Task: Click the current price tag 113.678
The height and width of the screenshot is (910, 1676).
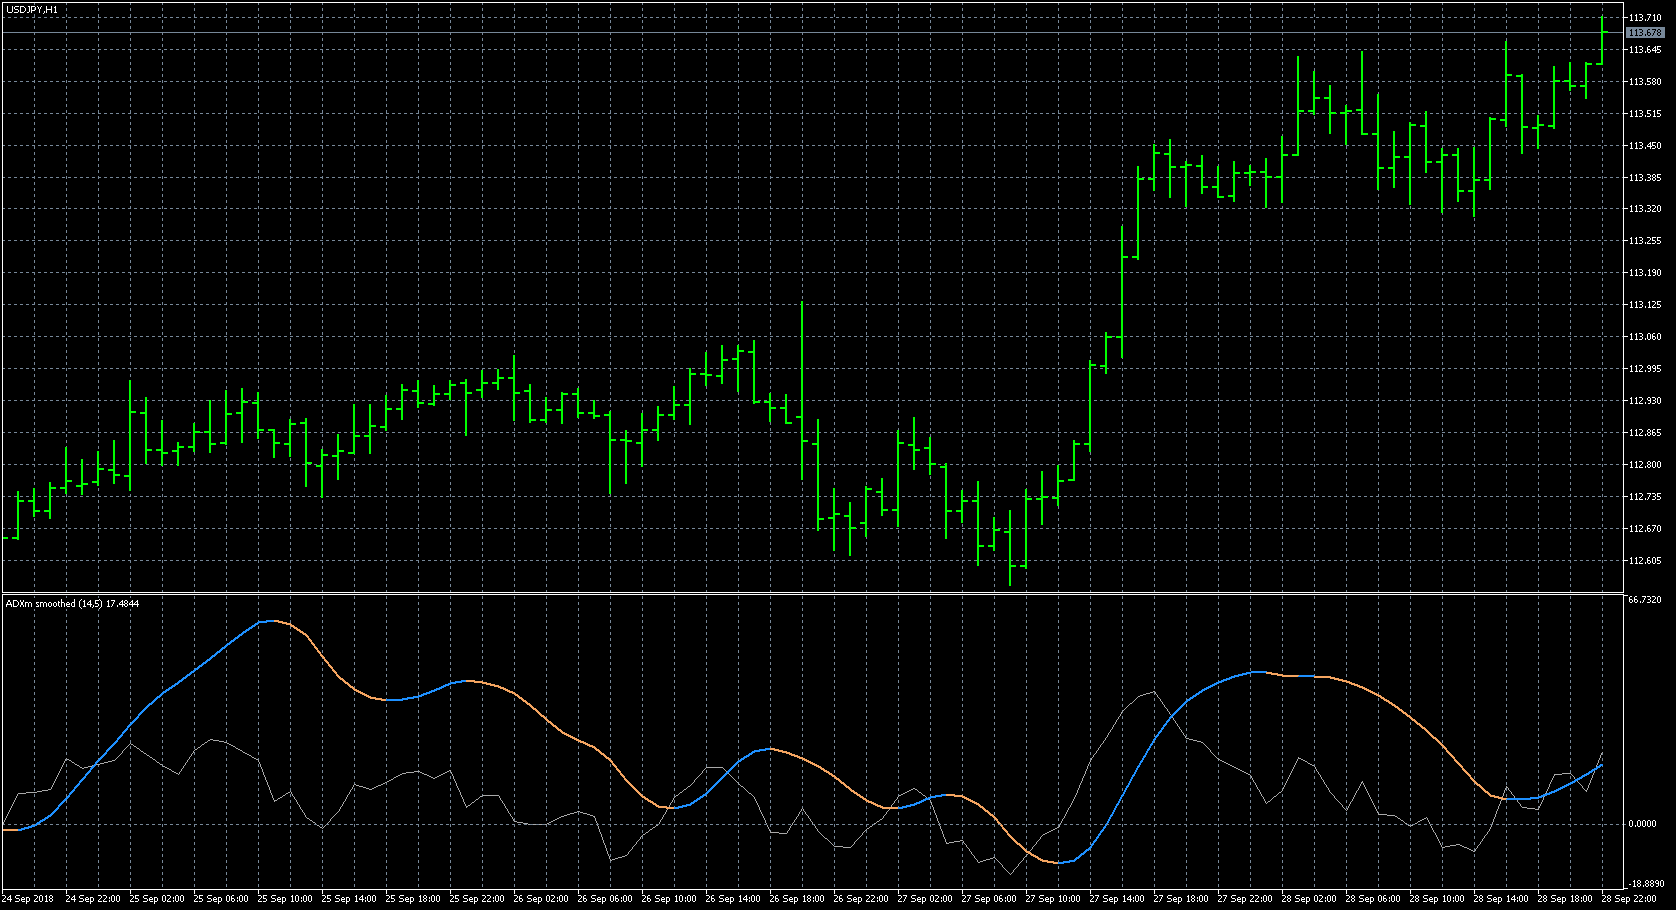Action: (x=1645, y=33)
